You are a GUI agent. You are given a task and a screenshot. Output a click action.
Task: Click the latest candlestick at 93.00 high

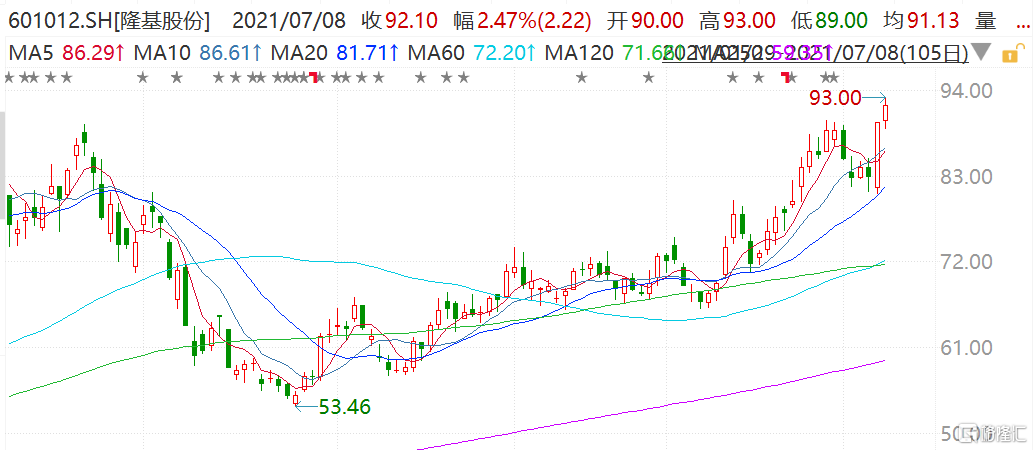[x=886, y=113]
